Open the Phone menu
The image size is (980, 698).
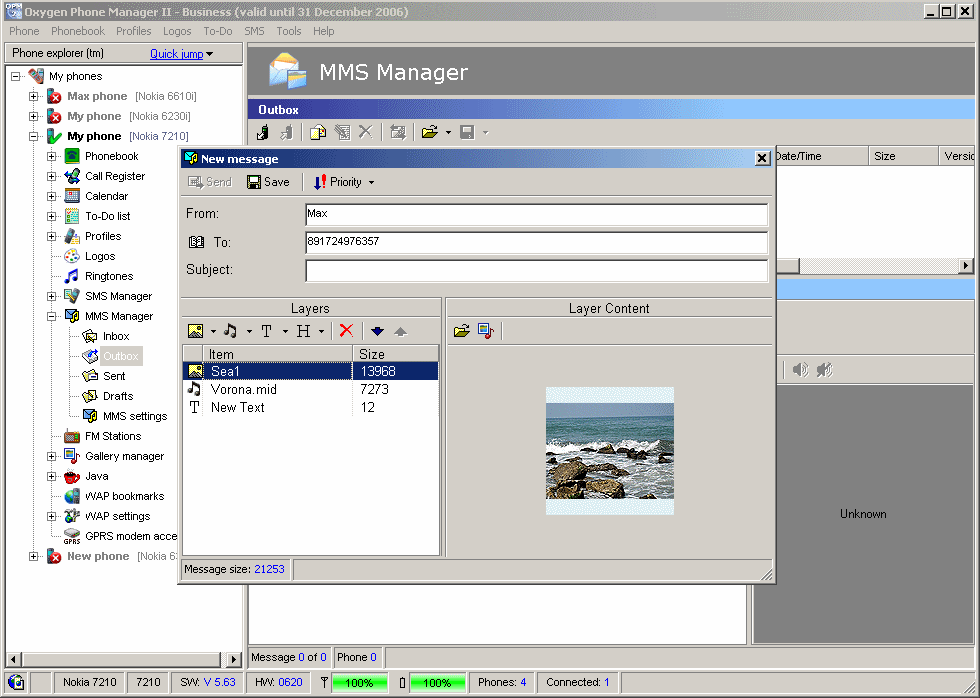pos(24,31)
